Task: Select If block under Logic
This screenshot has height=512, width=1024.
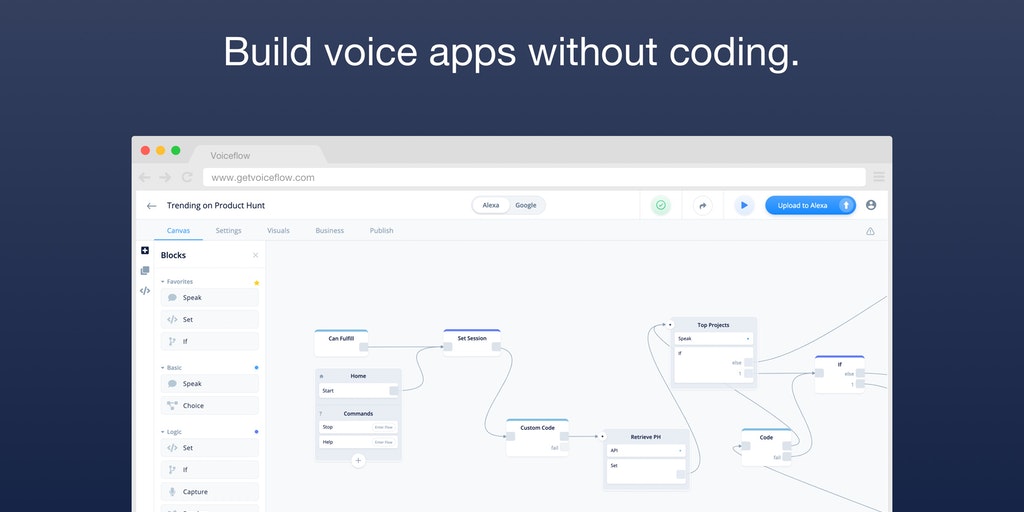Action: pos(210,470)
